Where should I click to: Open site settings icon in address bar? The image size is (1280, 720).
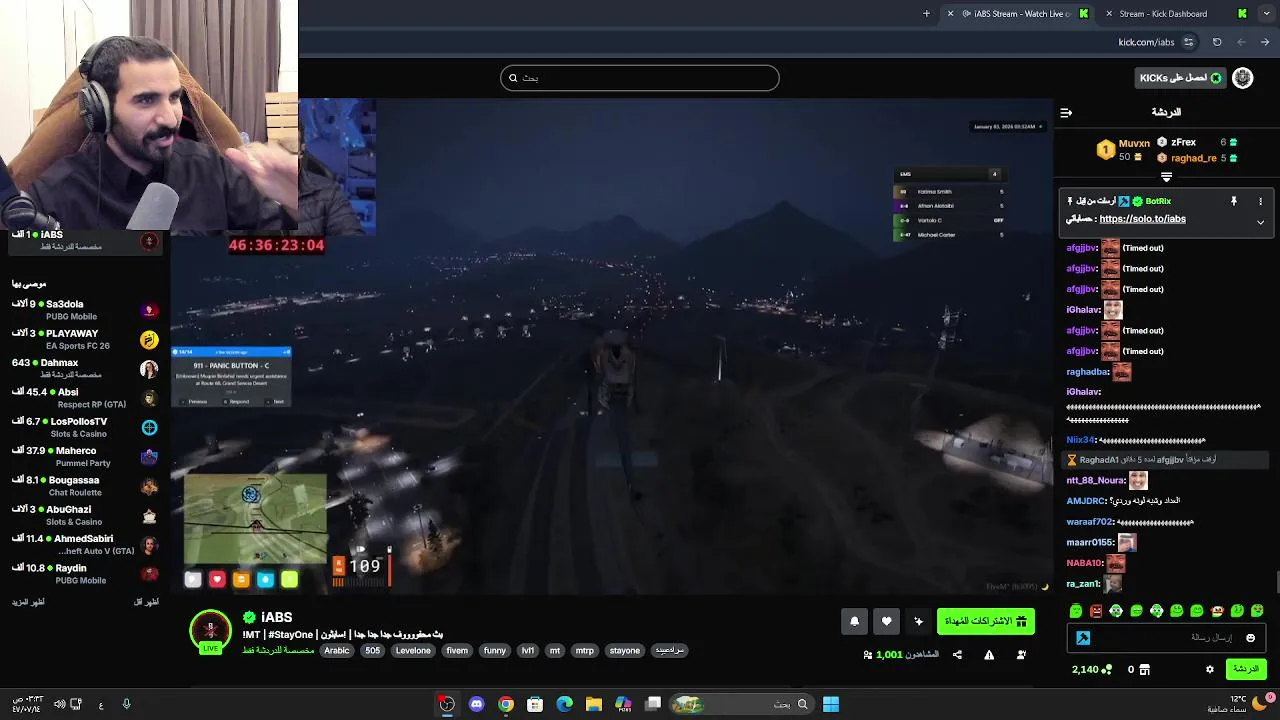(1188, 42)
